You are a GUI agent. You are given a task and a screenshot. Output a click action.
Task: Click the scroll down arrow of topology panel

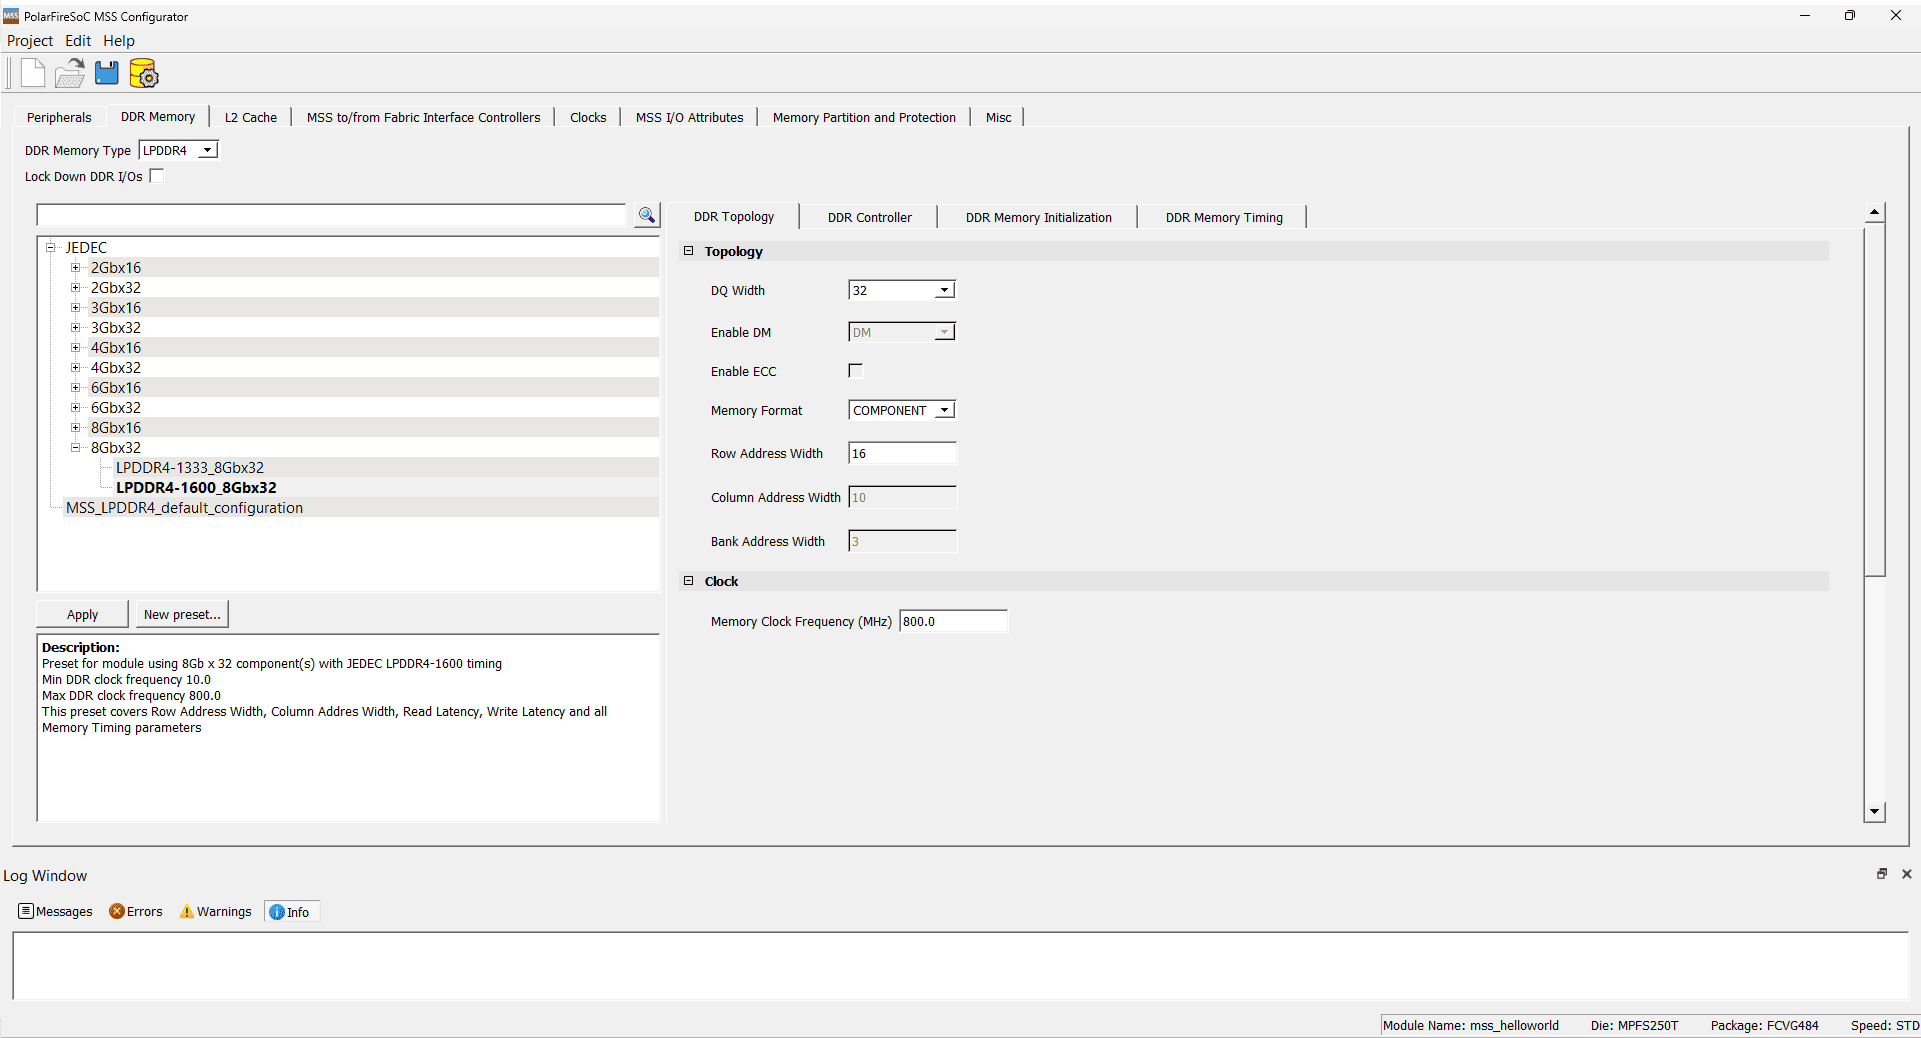(1875, 812)
